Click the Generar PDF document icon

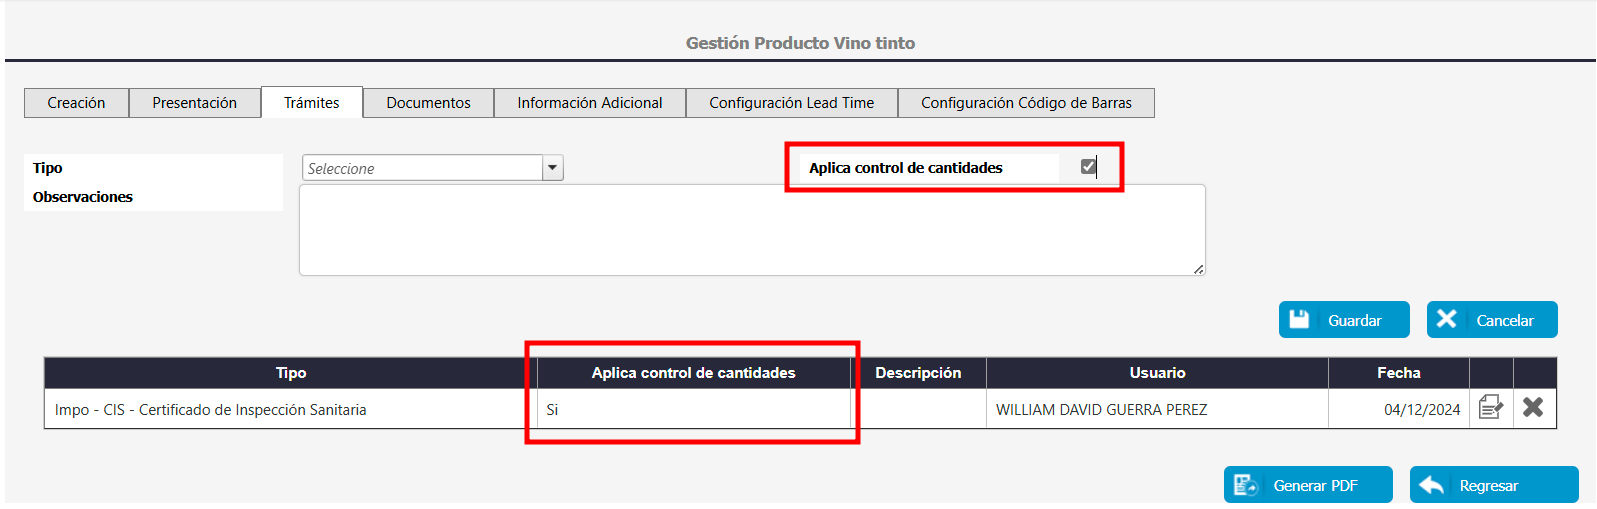pos(1245,485)
